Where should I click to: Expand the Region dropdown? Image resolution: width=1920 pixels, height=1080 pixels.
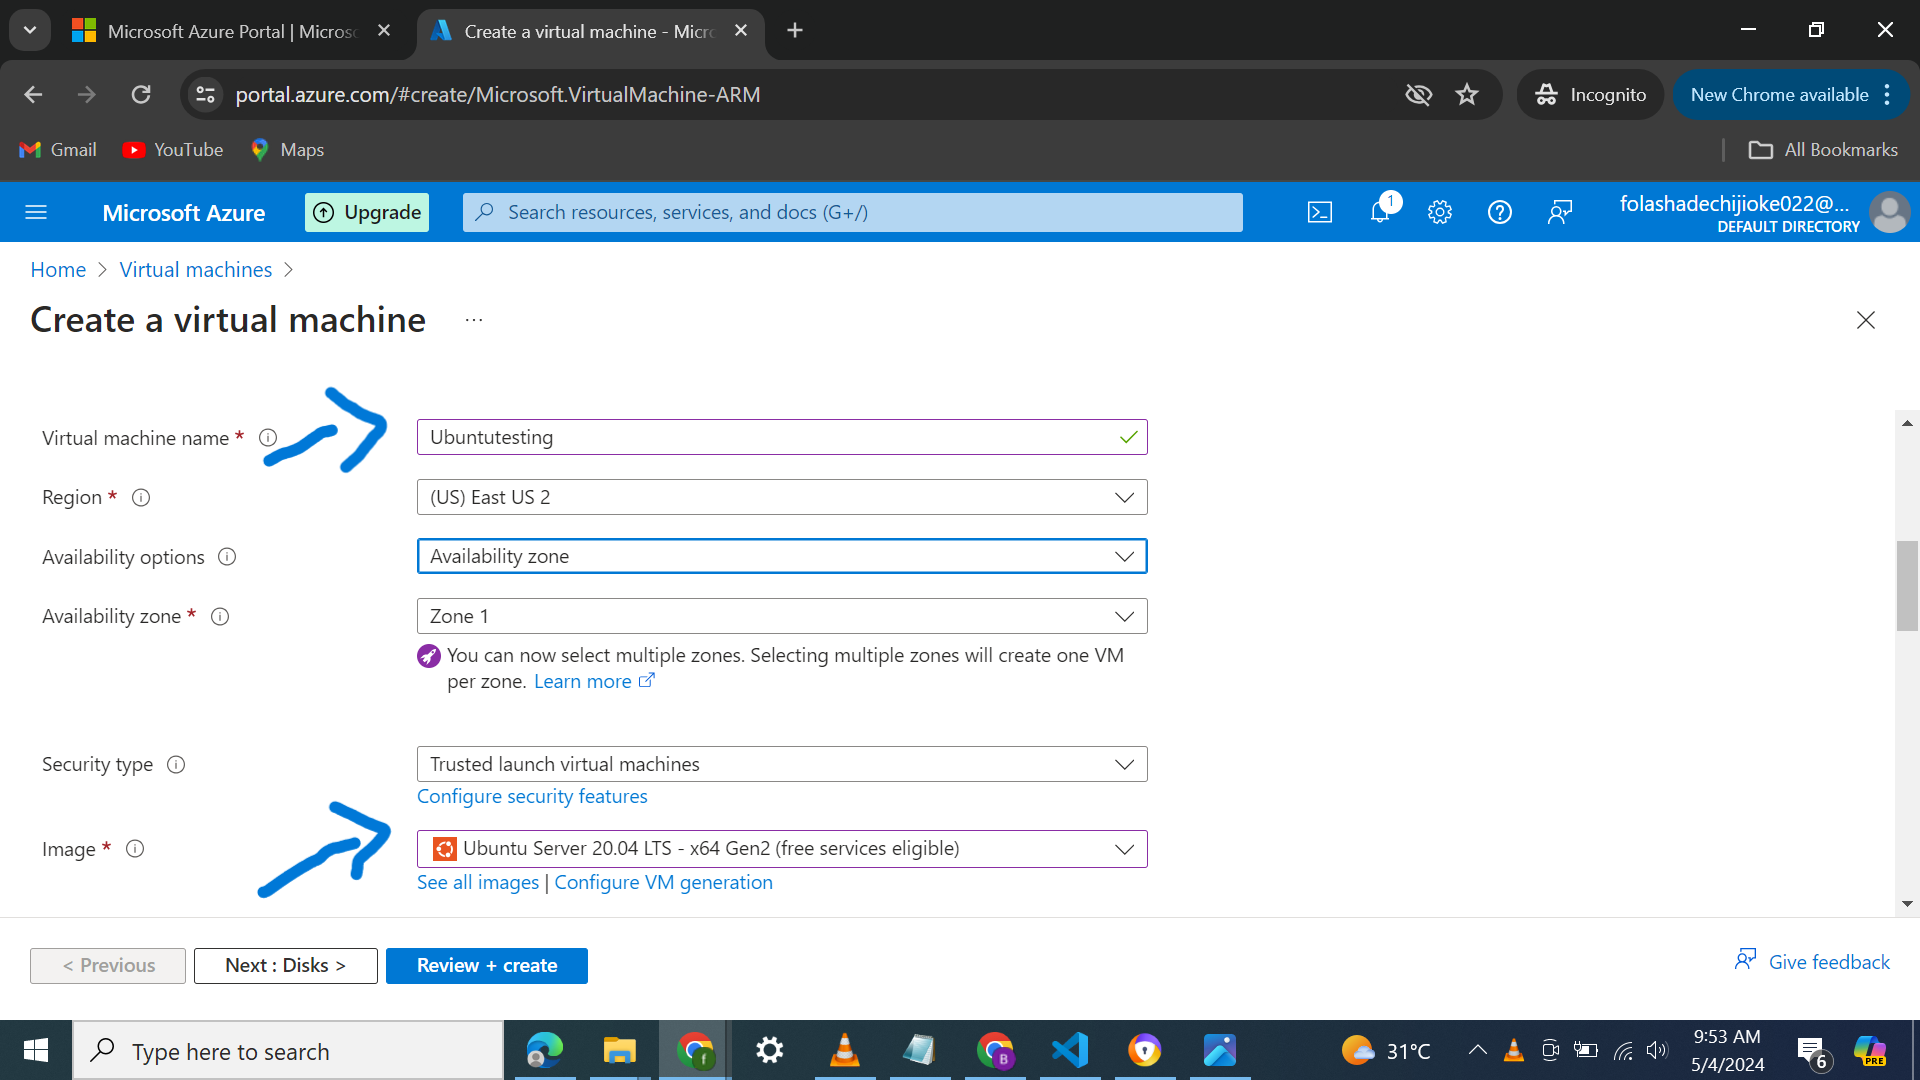click(781, 498)
